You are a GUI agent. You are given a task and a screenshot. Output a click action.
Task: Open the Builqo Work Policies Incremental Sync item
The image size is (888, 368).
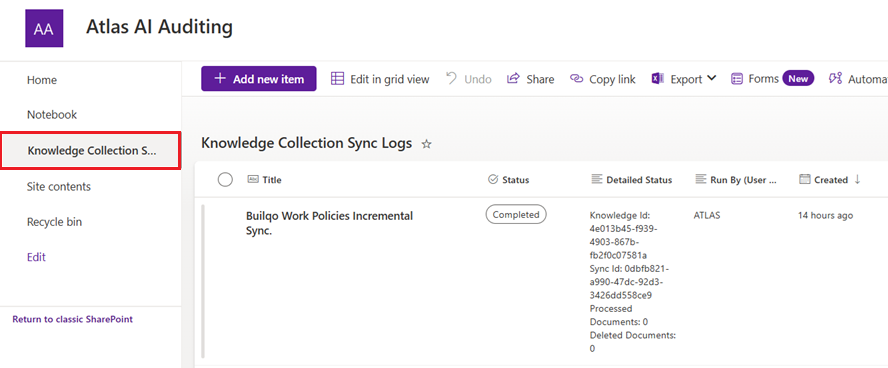(330, 223)
